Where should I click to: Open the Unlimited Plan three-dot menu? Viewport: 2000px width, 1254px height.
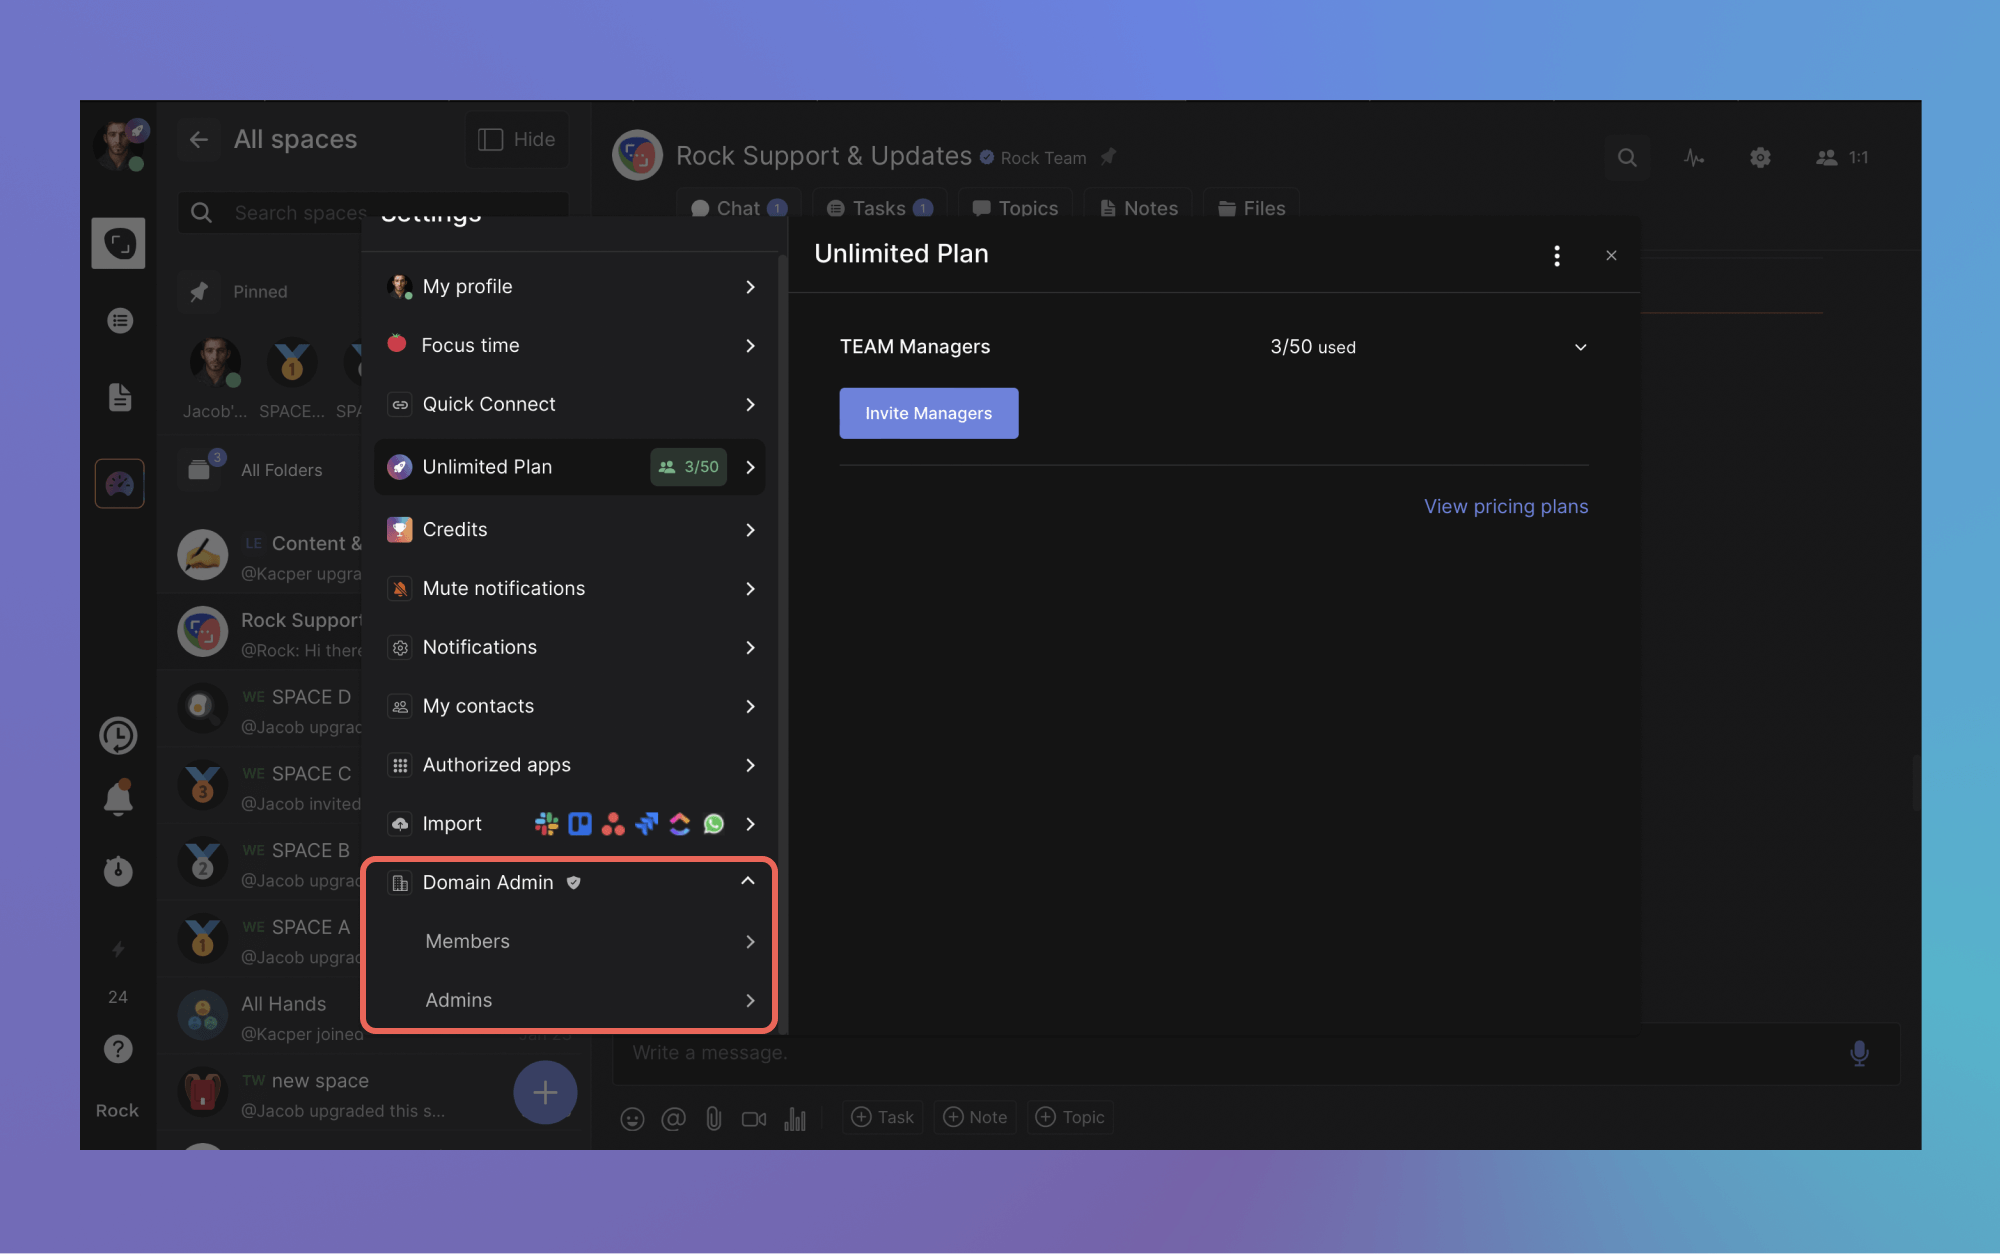coord(1556,256)
